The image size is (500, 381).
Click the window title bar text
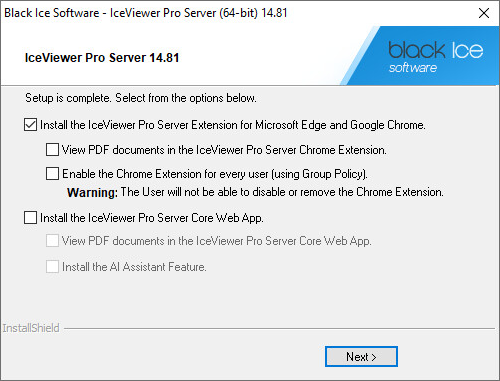(x=146, y=13)
